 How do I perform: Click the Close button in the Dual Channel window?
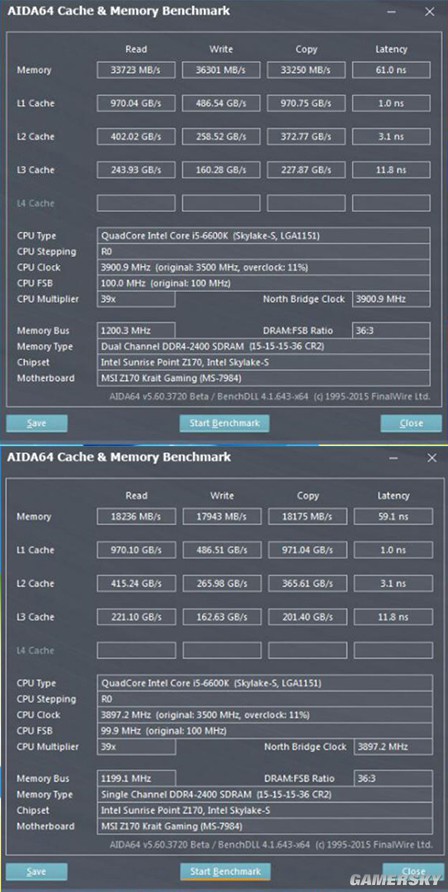click(411, 423)
